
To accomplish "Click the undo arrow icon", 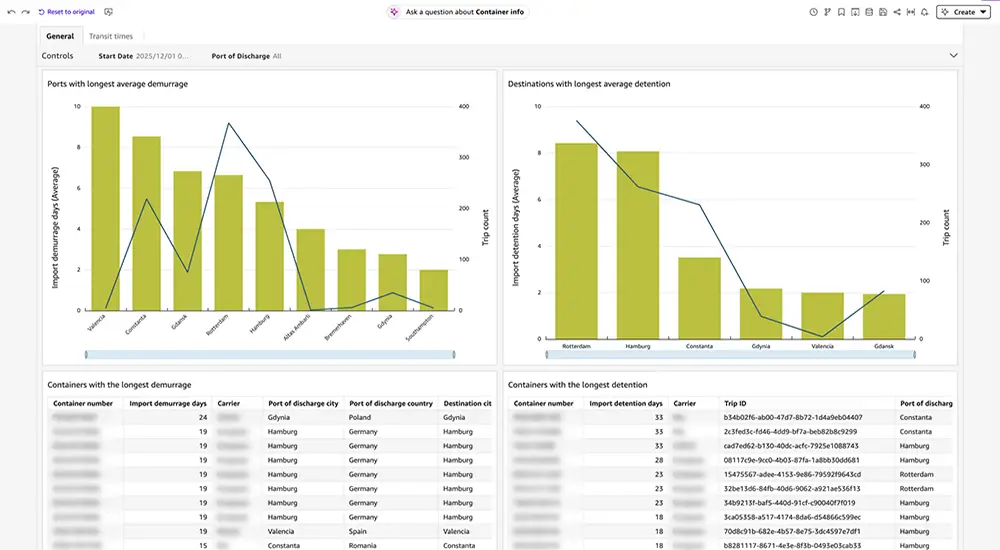I will (11, 12).
